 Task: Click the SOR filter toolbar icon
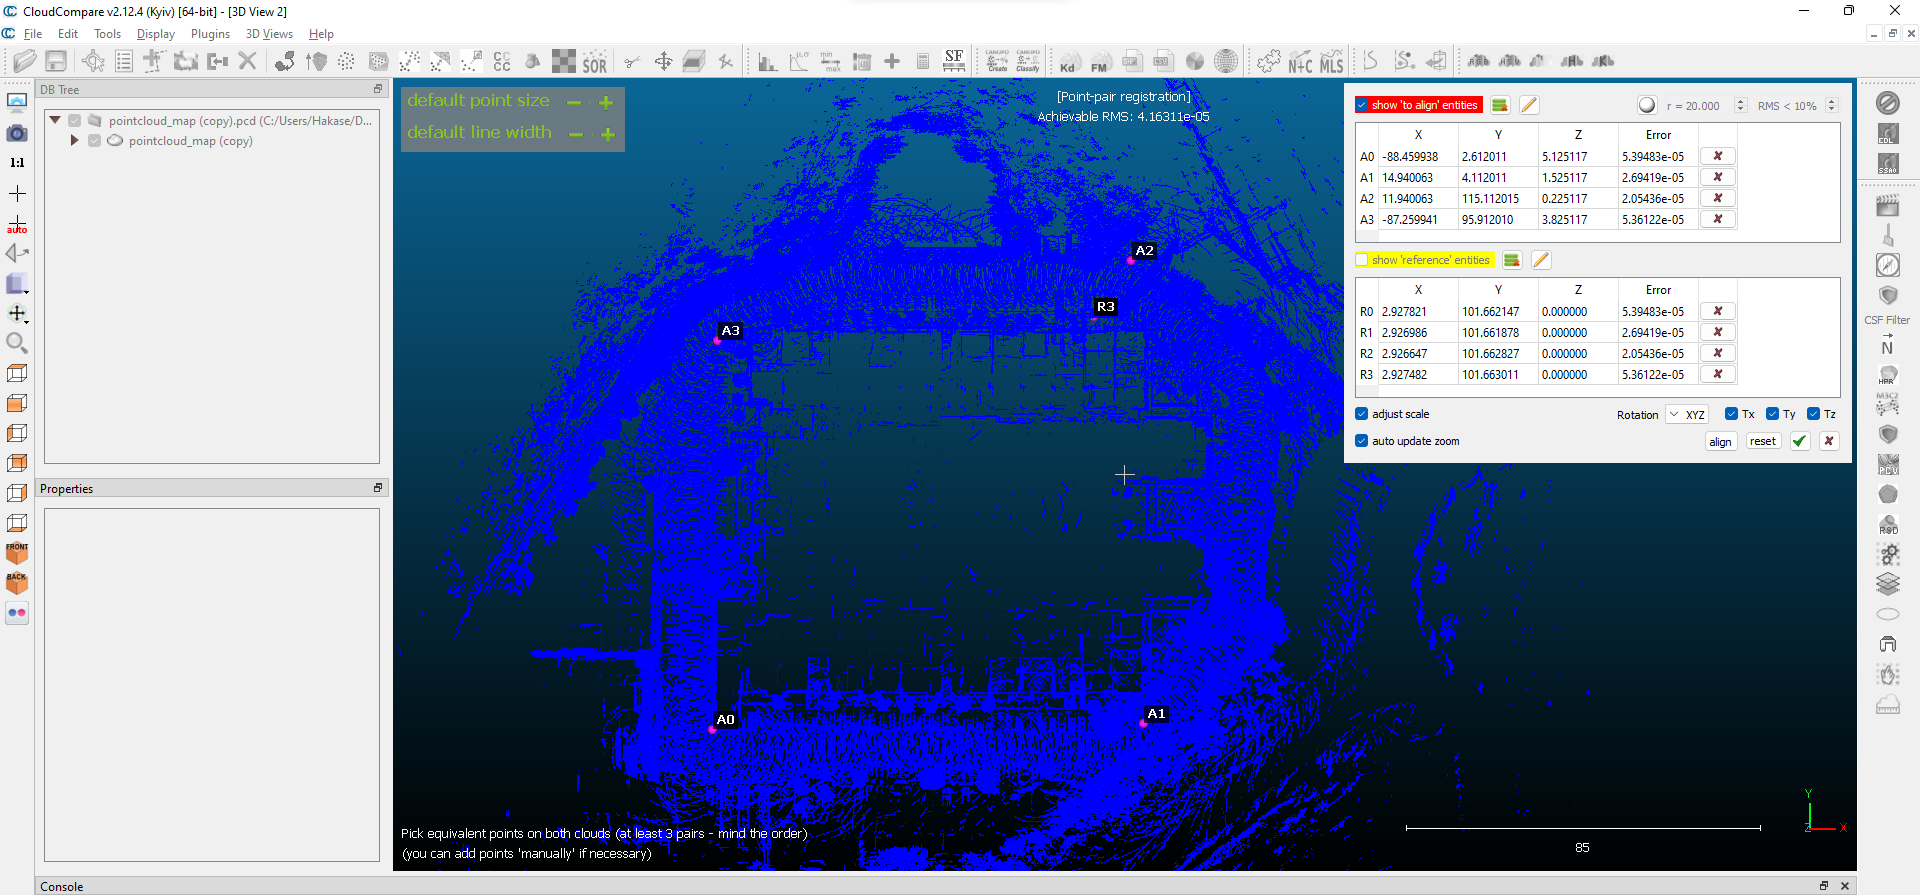tap(594, 62)
